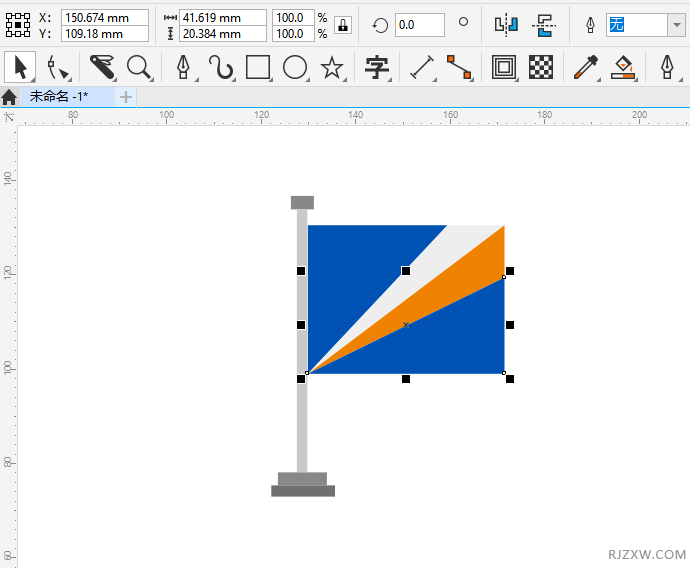
Task: Click the horizontal scale percent field
Action: pyautogui.click(x=293, y=18)
